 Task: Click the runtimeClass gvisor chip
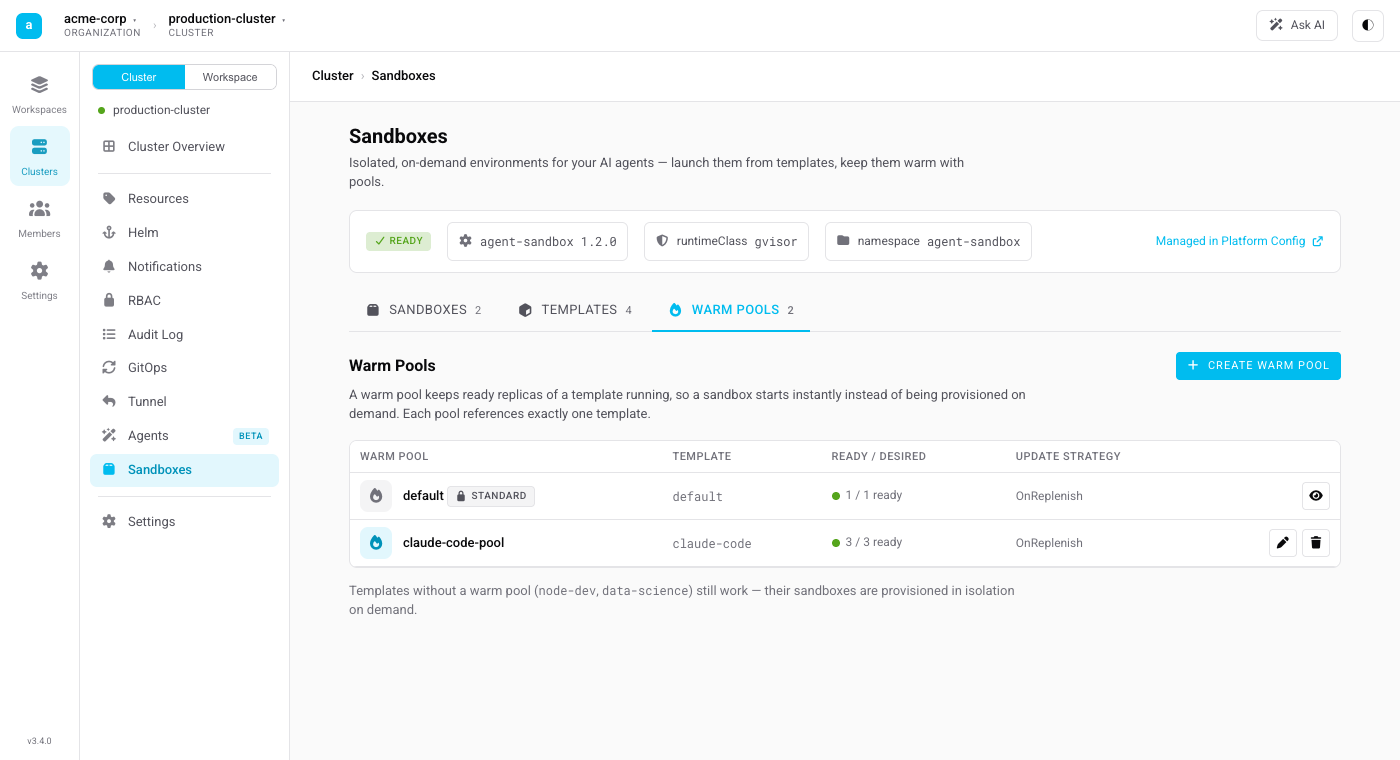(x=726, y=241)
